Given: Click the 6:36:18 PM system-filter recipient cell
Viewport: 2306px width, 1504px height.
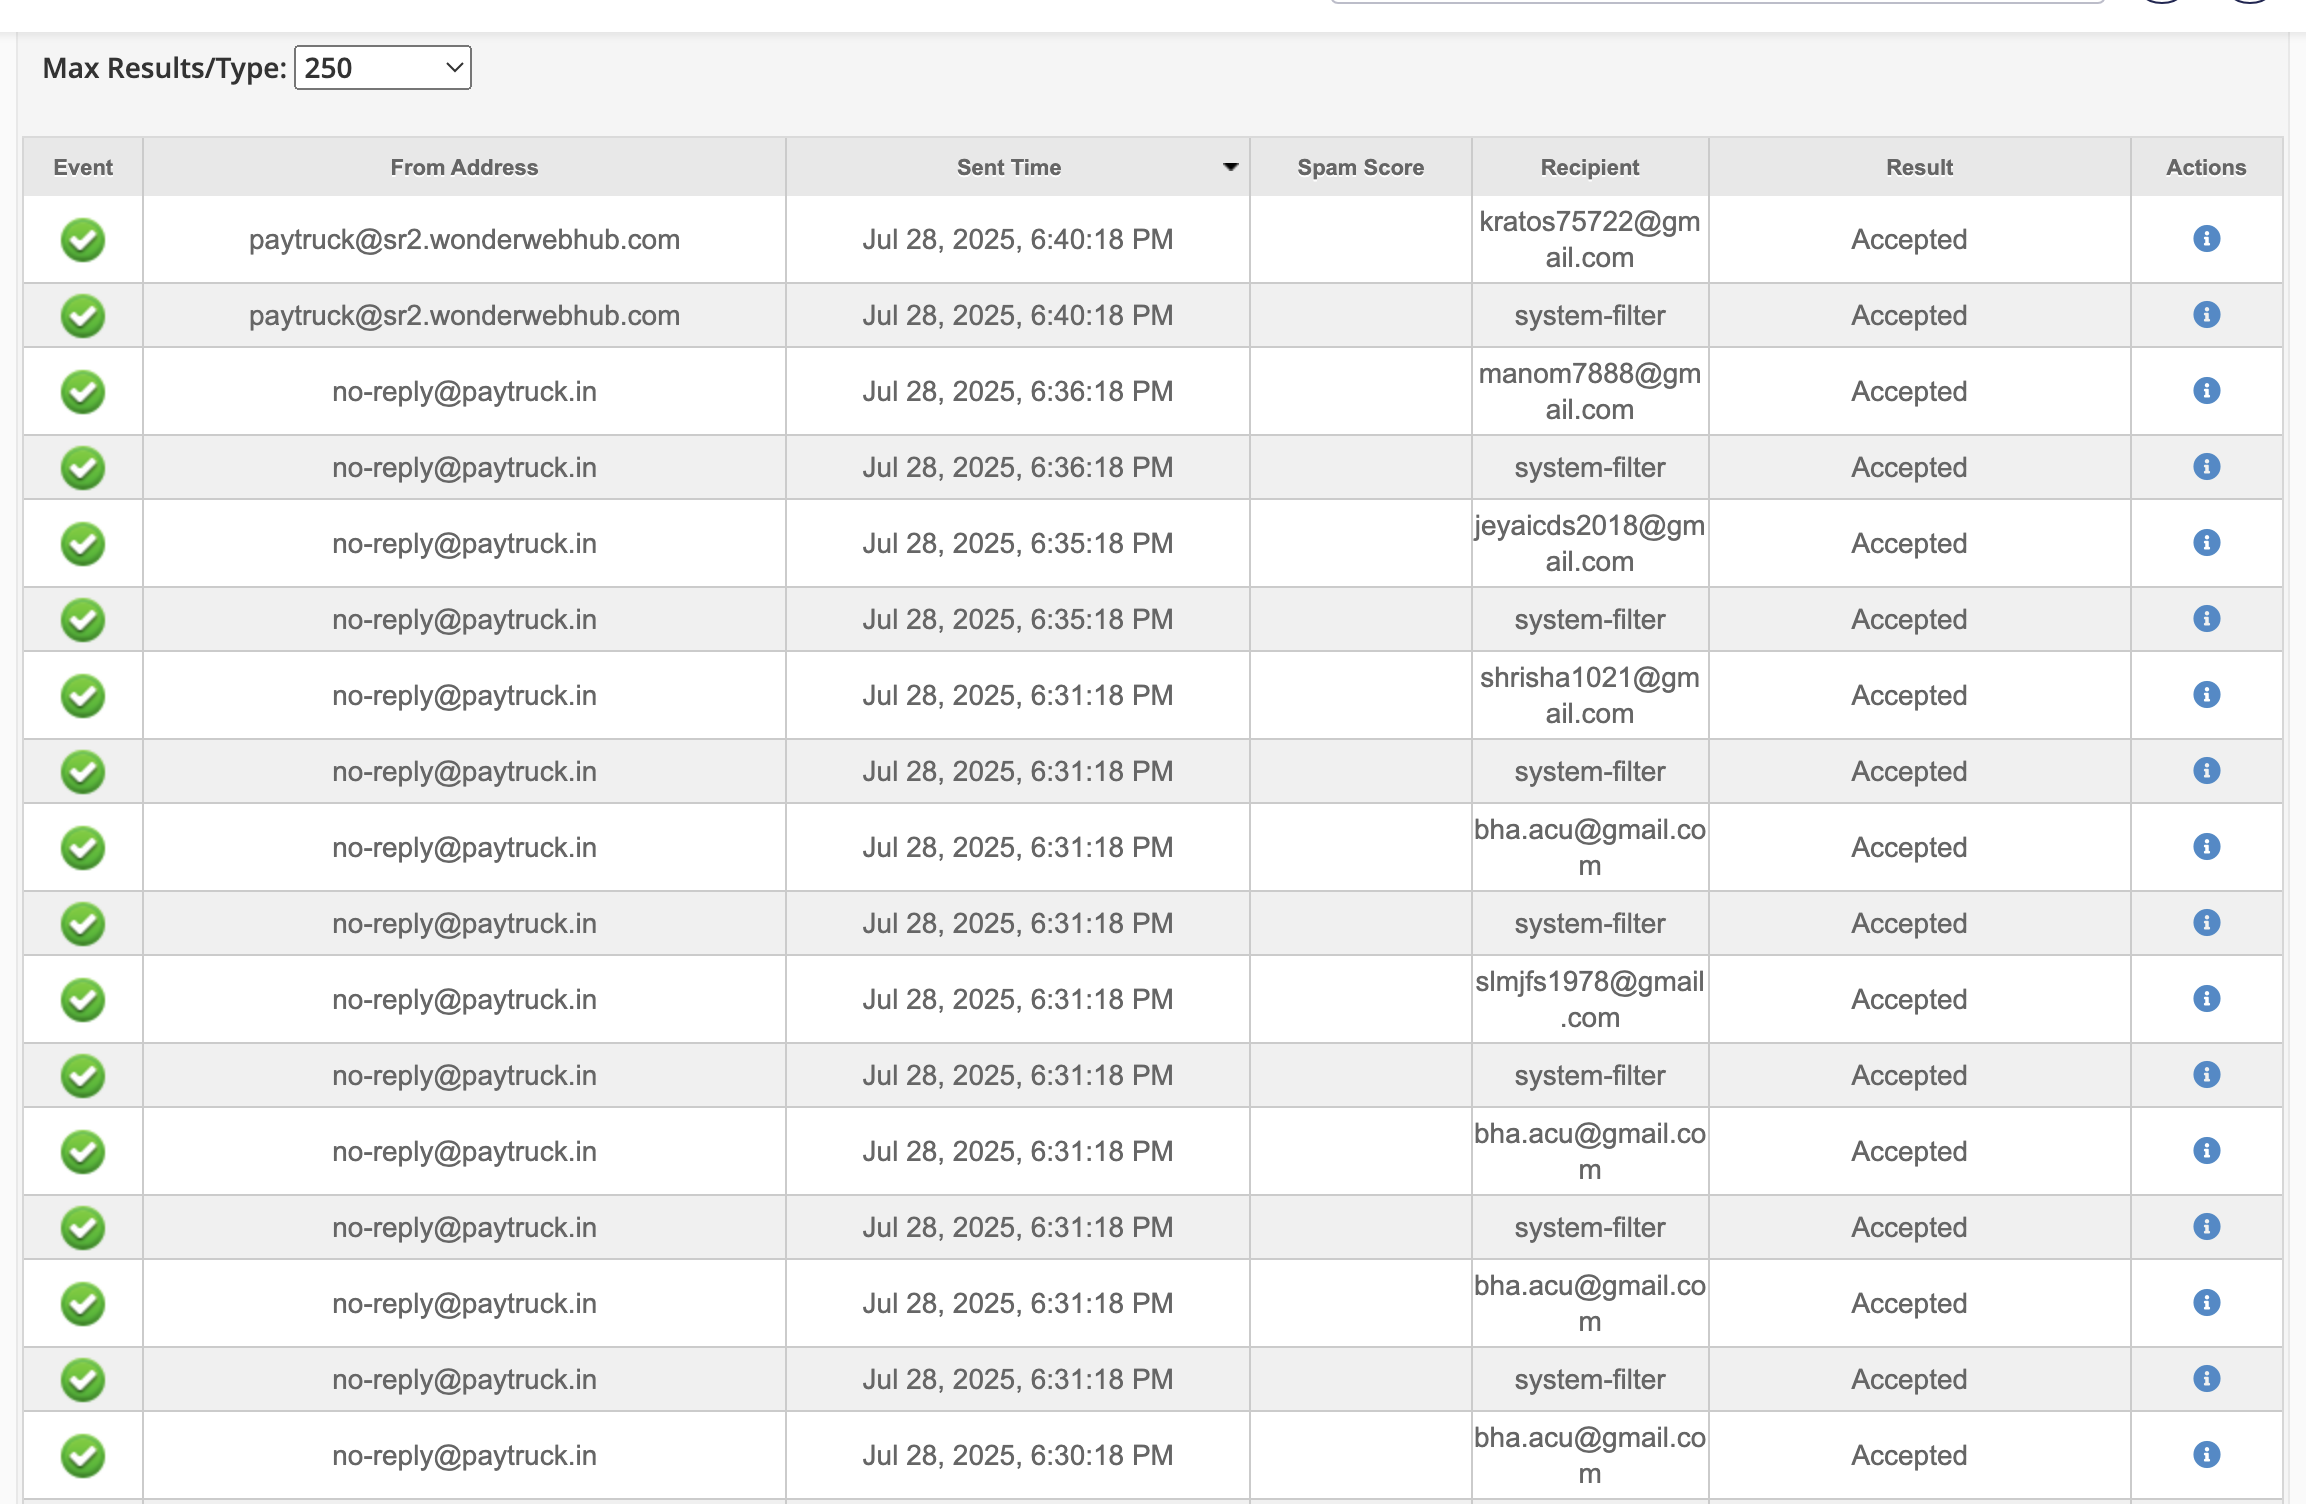Looking at the screenshot, I should pyautogui.click(x=1589, y=468).
